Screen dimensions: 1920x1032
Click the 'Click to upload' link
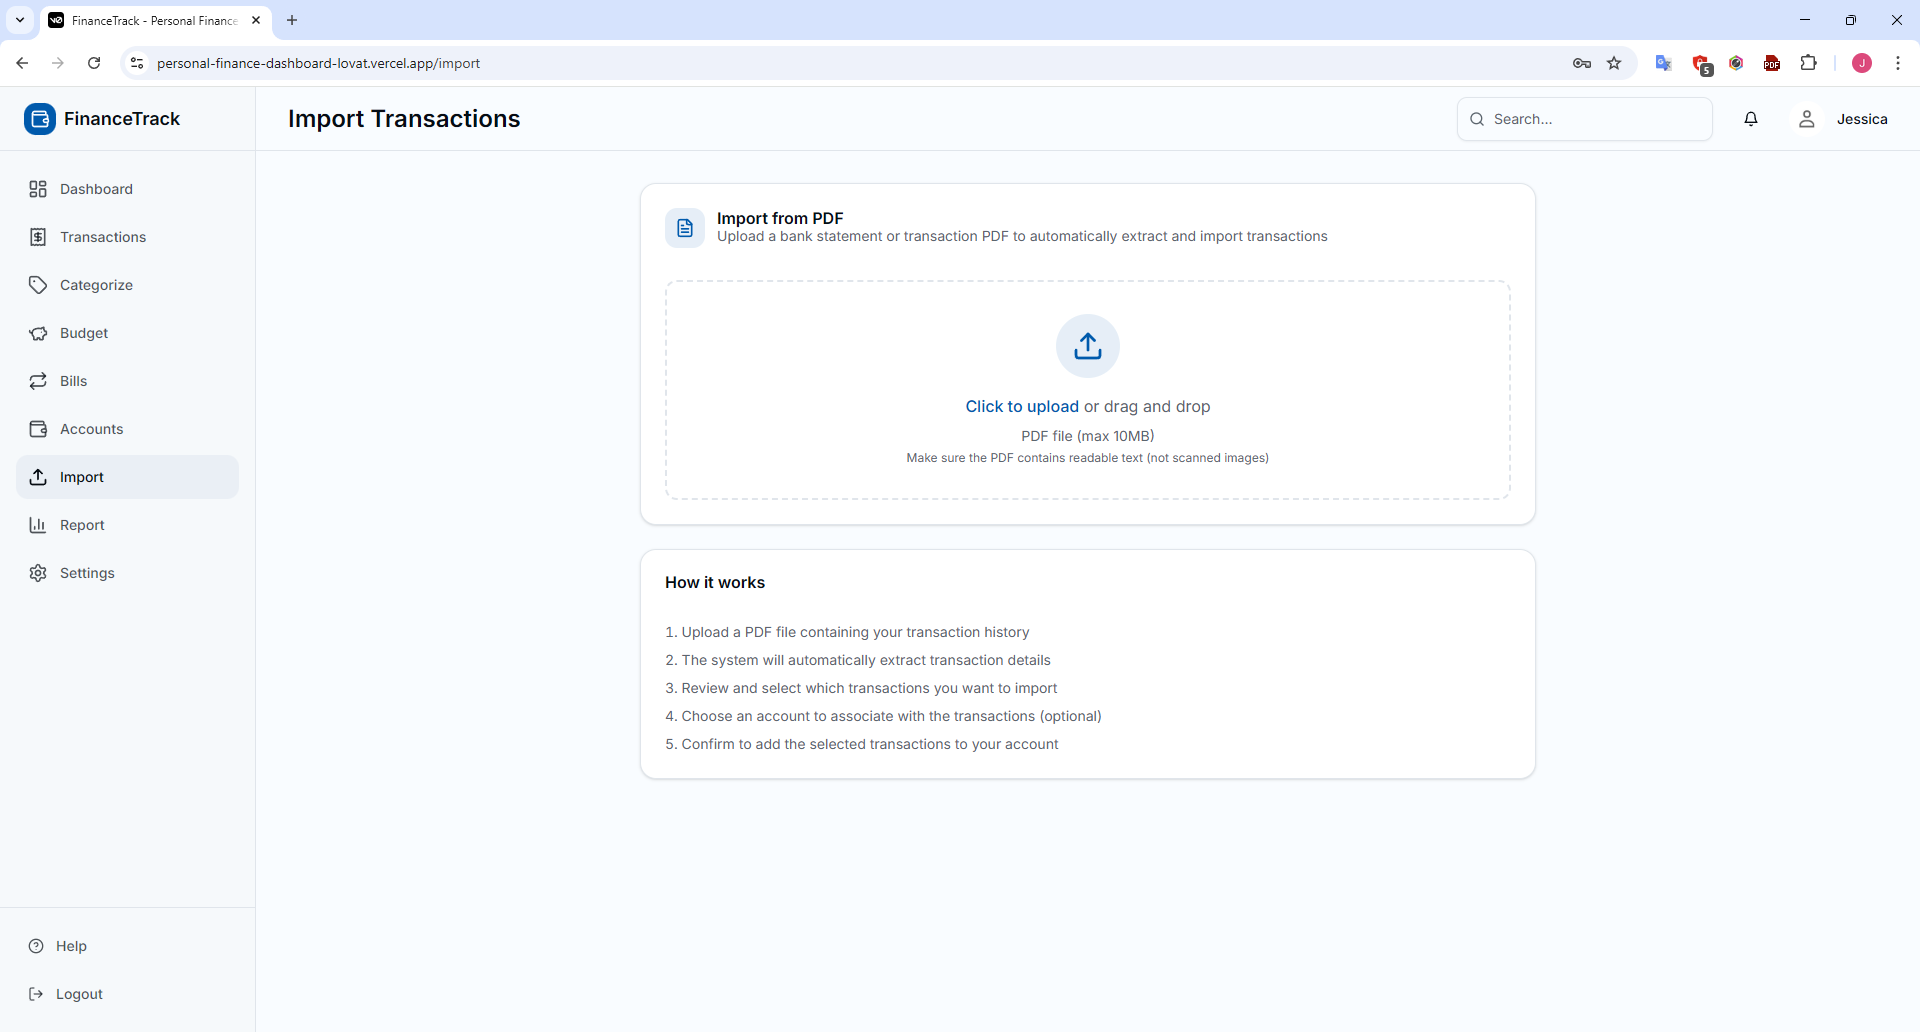pyautogui.click(x=1021, y=407)
